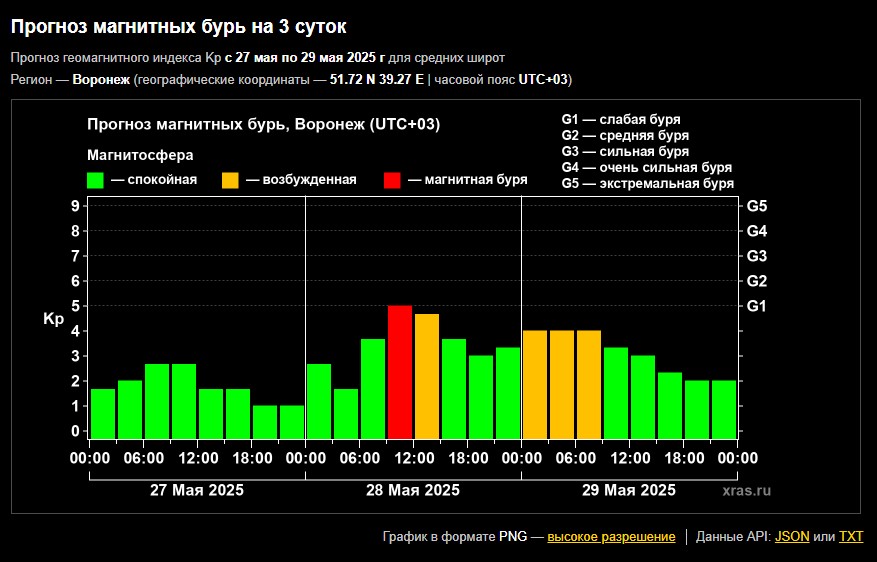Click the green 'спокойная' legend swatch

(x=96, y=180)
